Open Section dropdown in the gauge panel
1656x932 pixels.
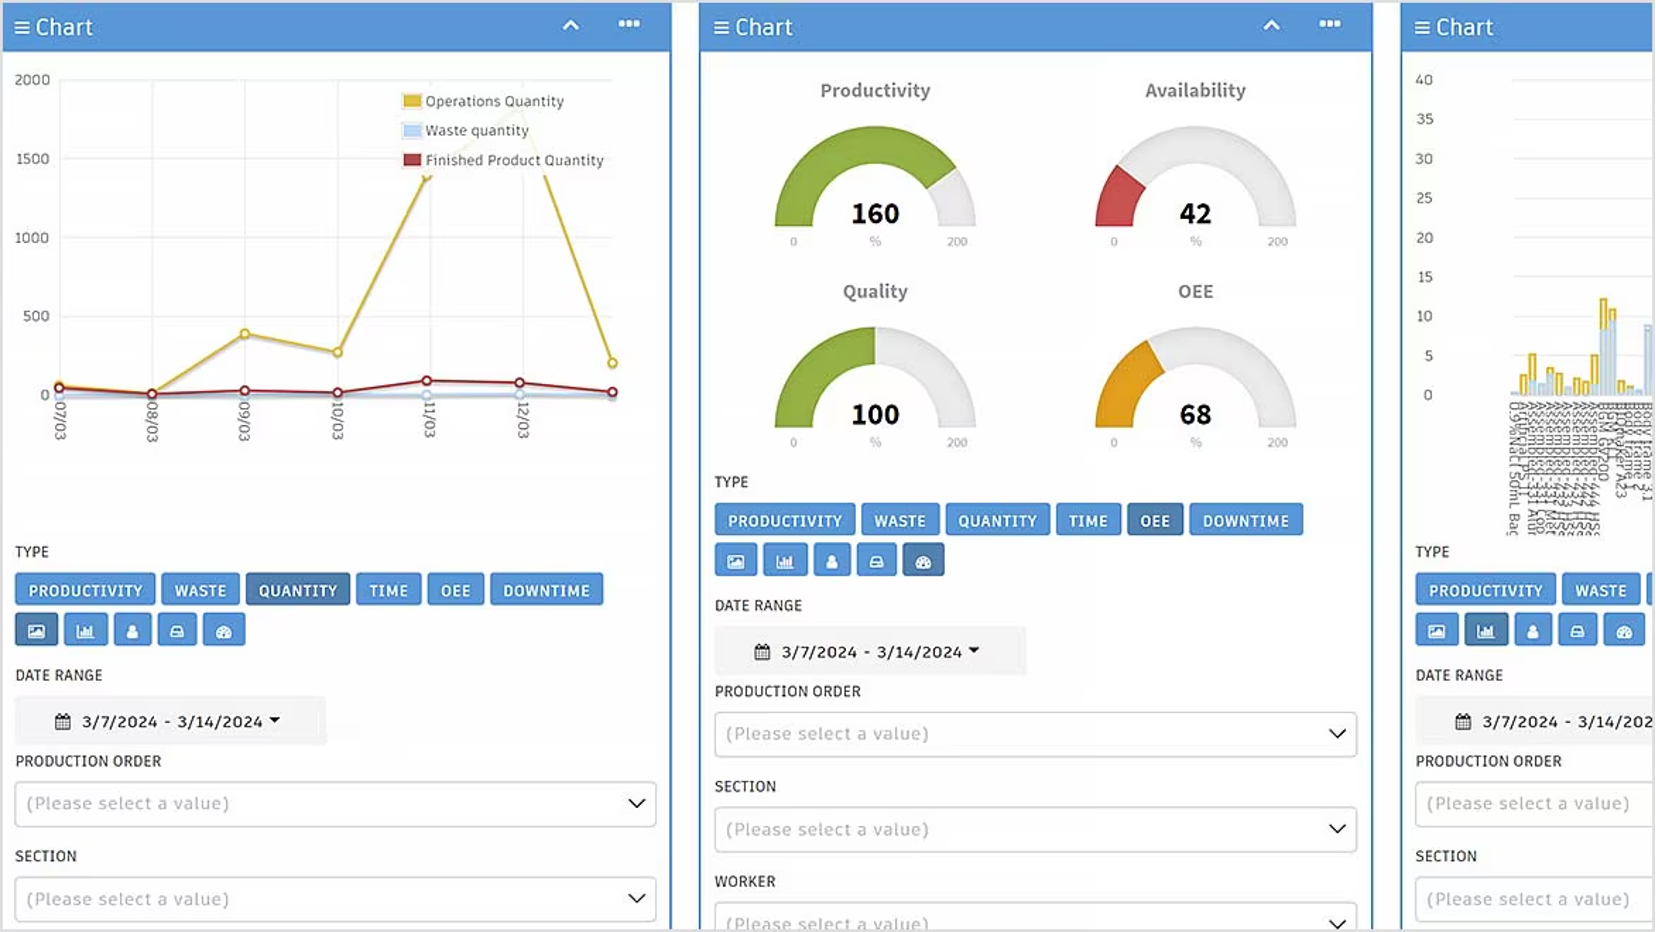[1036, 829]
